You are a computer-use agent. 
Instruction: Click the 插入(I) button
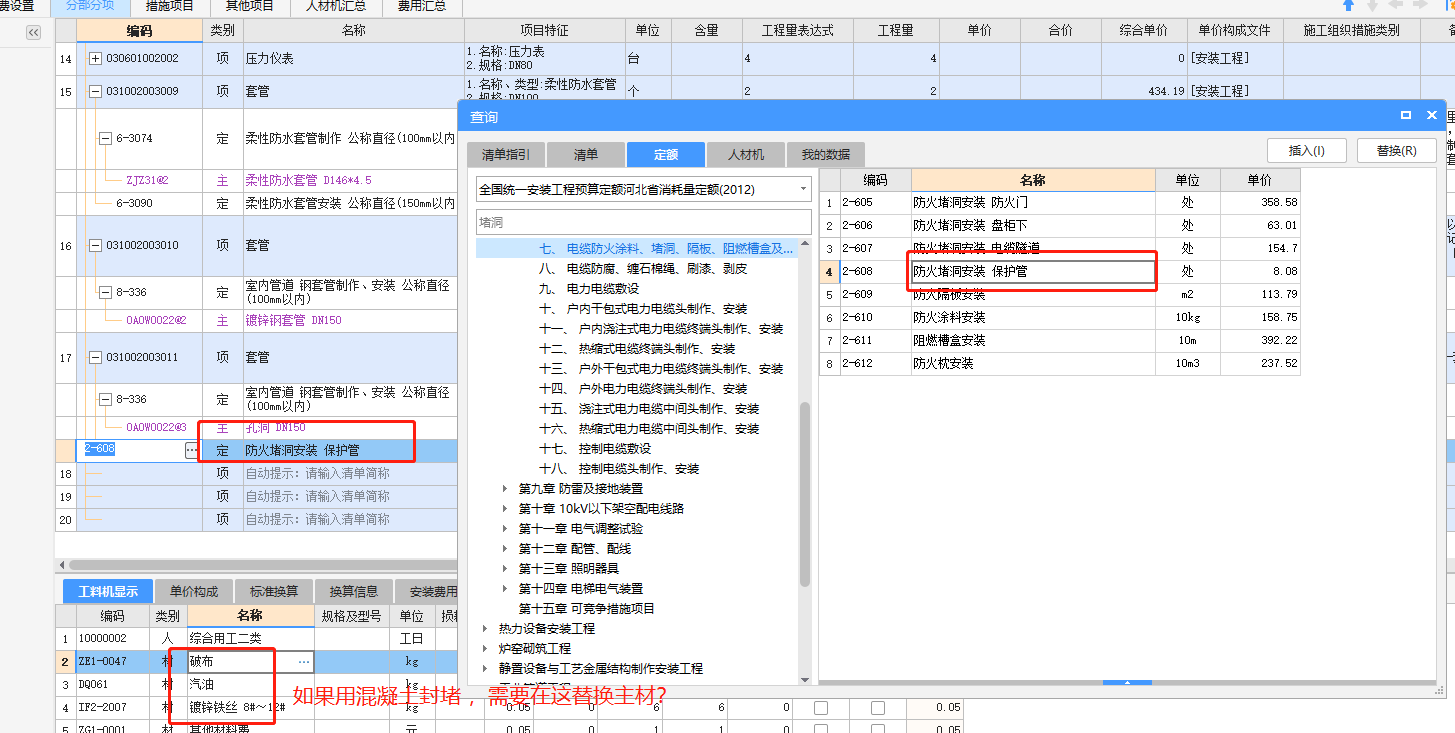pyautogui.click(x=1307, y=151)
